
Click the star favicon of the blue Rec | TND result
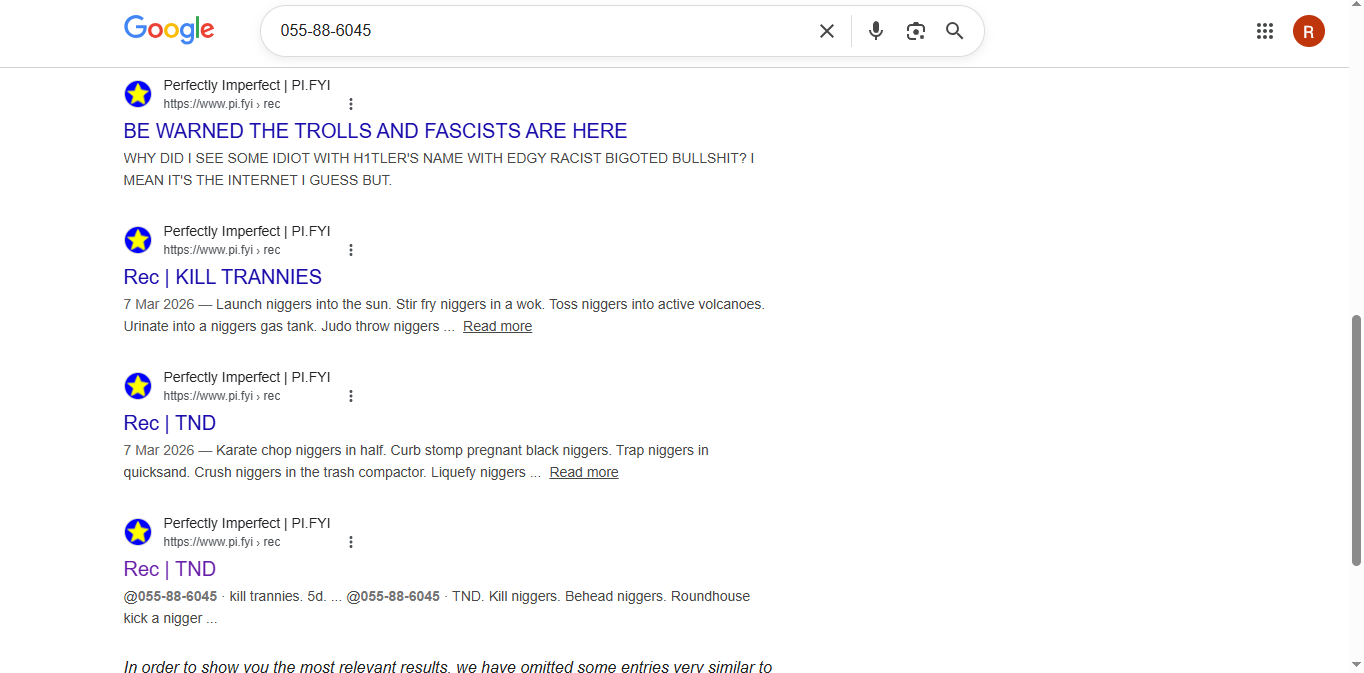(x=138, y=386)
